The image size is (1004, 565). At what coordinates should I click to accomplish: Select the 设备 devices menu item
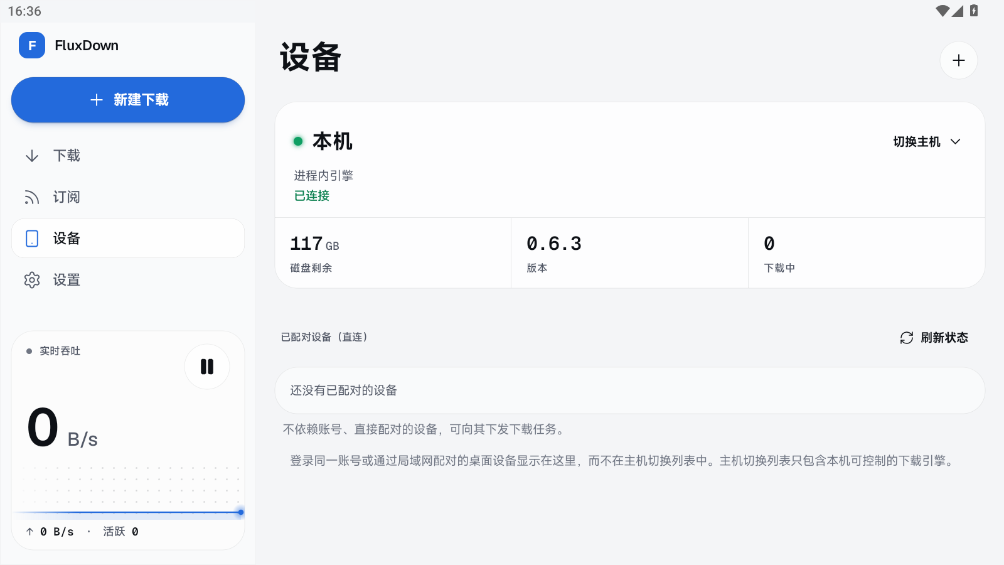point(128,238)
